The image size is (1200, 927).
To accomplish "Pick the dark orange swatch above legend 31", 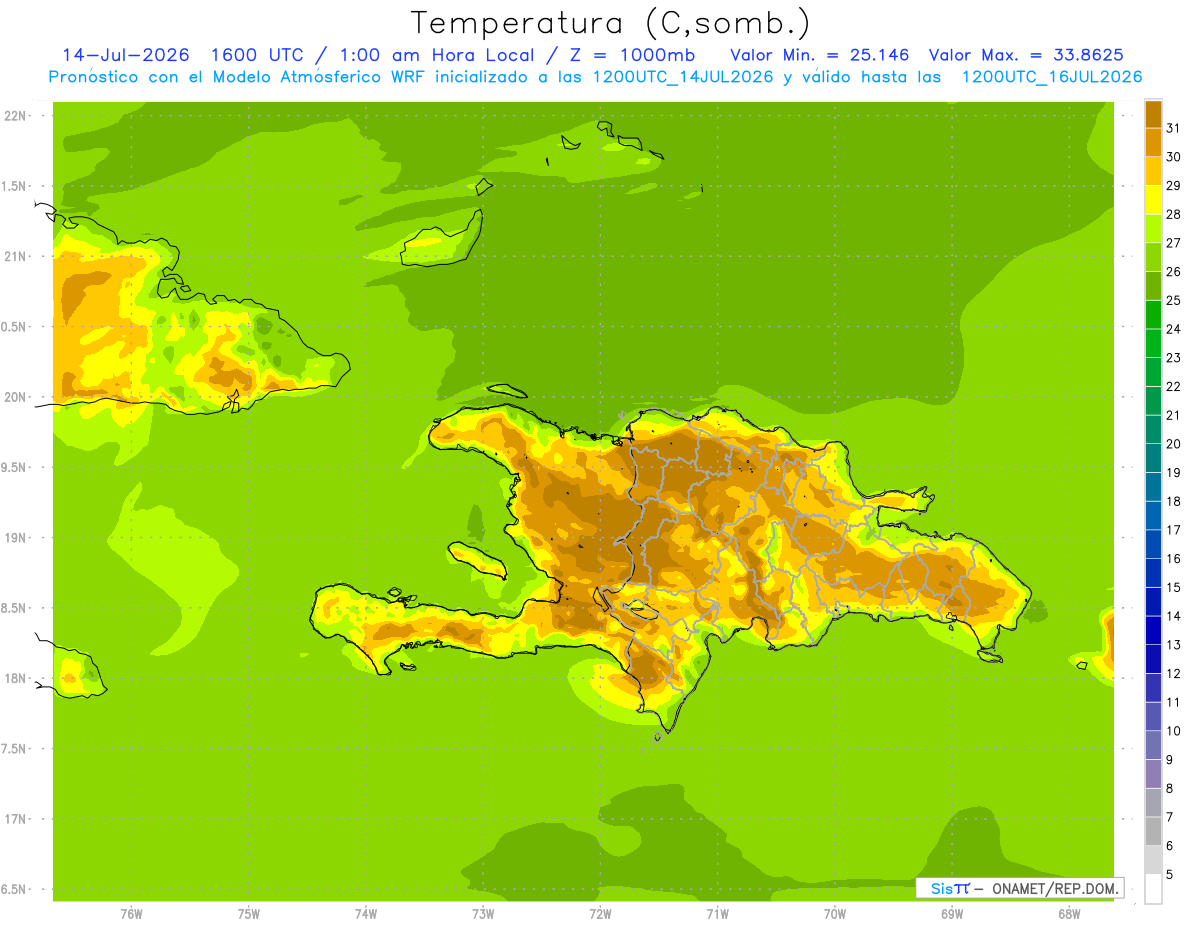I will (1154, 114).
